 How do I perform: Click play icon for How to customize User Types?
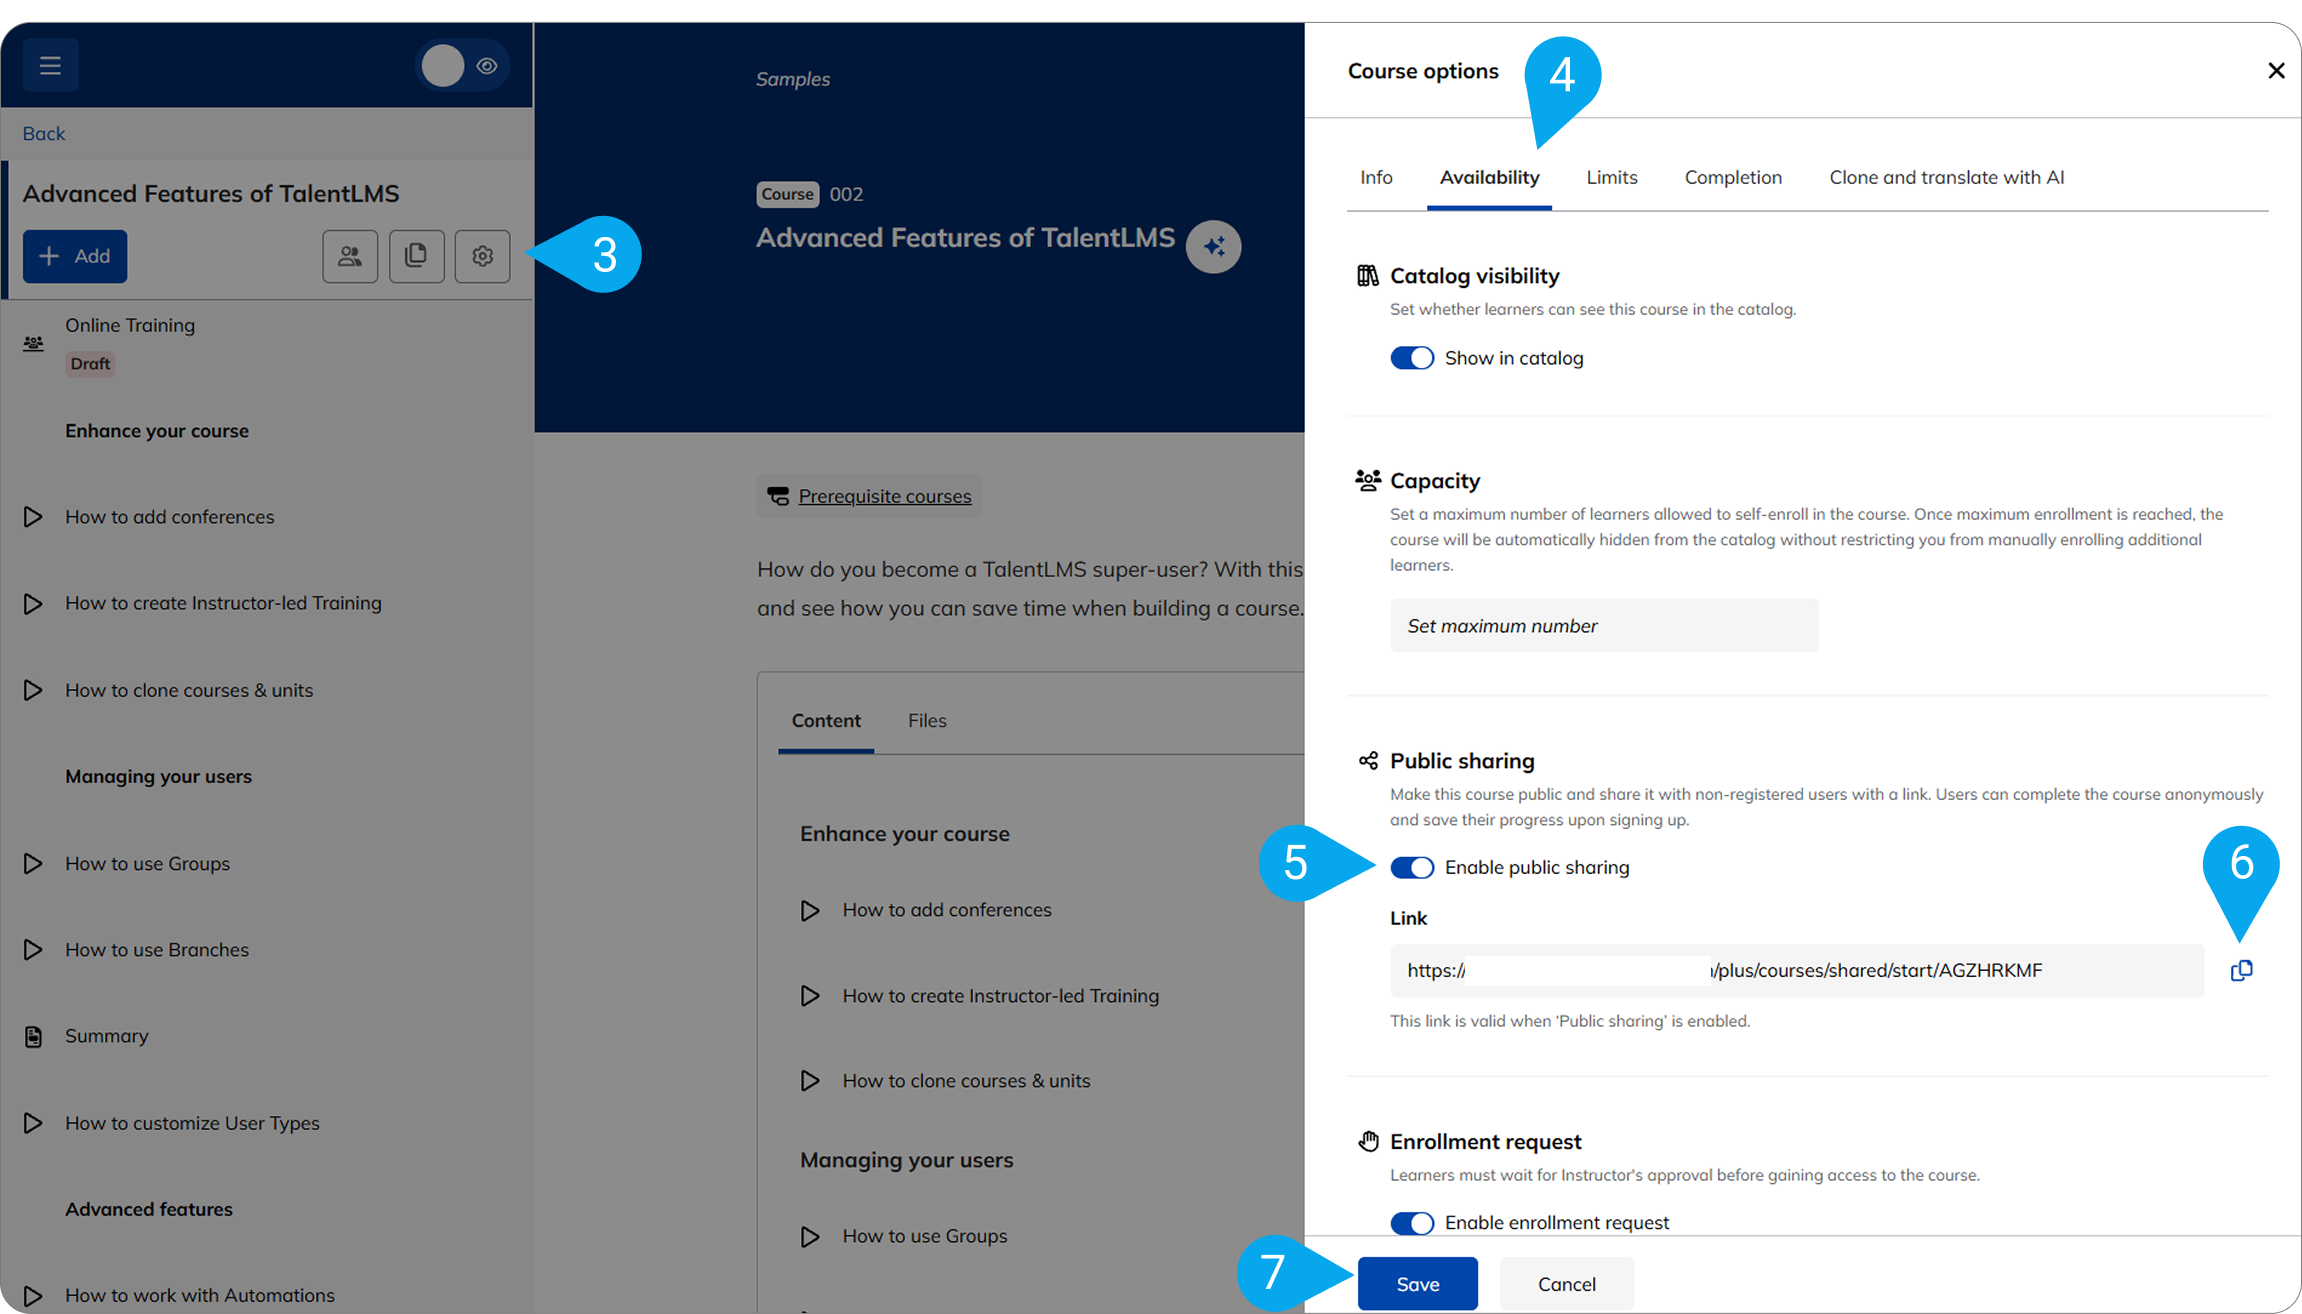click(x=33, y=1123)
